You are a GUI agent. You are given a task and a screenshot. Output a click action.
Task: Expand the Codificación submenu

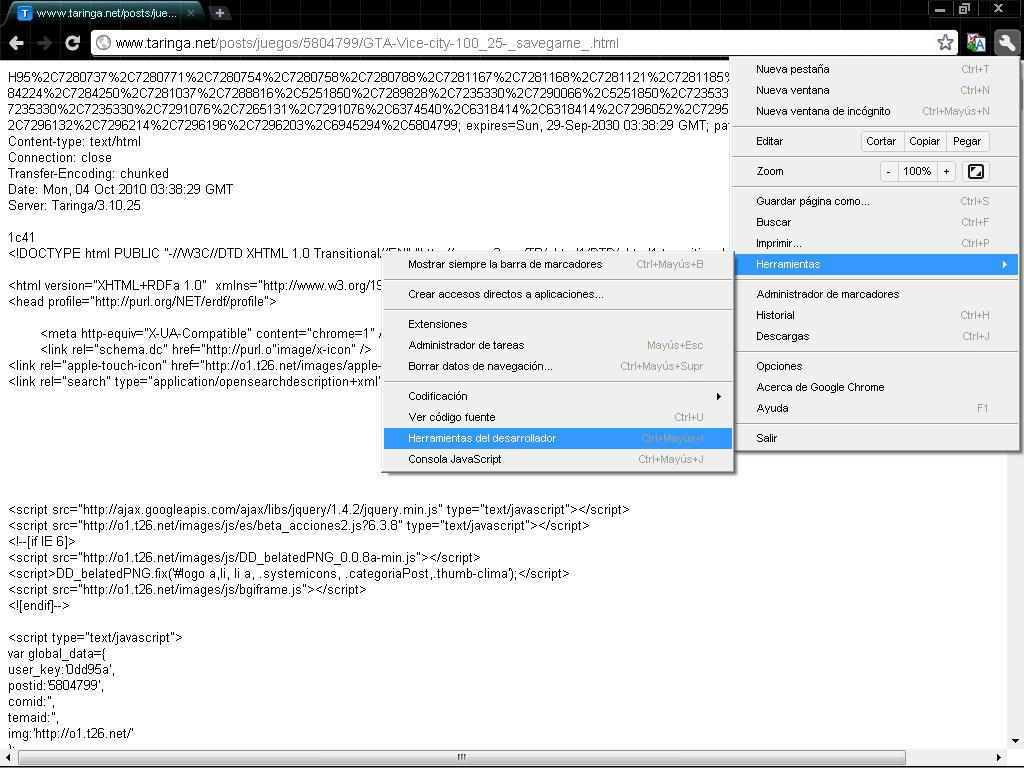[x=558, y=396]
